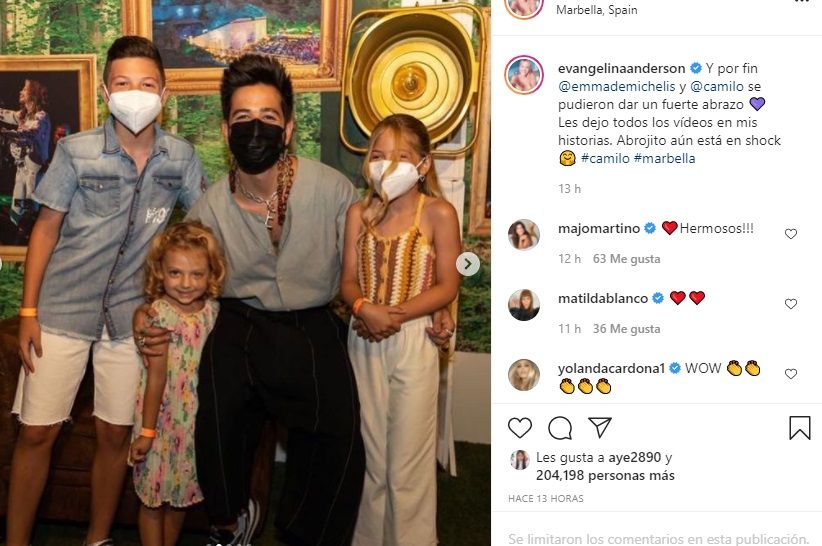The width and height of the screenshot is (822, 546).
Task: View the 204,198 personas más likes list
Action: [605, 475]
